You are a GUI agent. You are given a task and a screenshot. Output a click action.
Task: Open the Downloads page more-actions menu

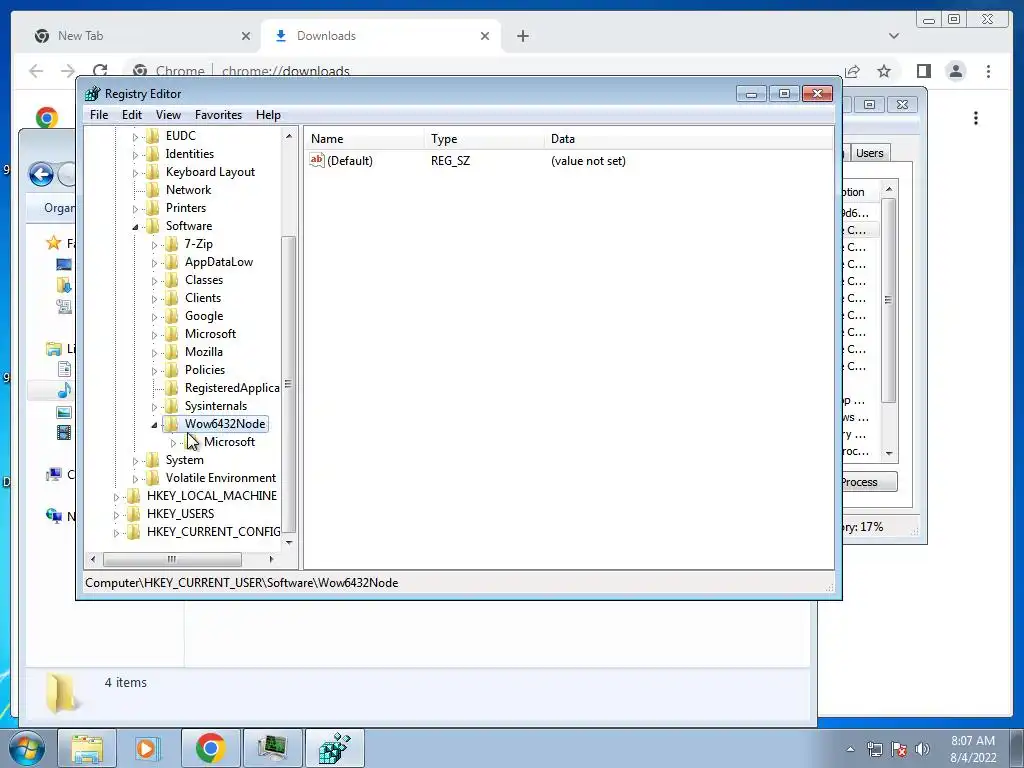976,118
